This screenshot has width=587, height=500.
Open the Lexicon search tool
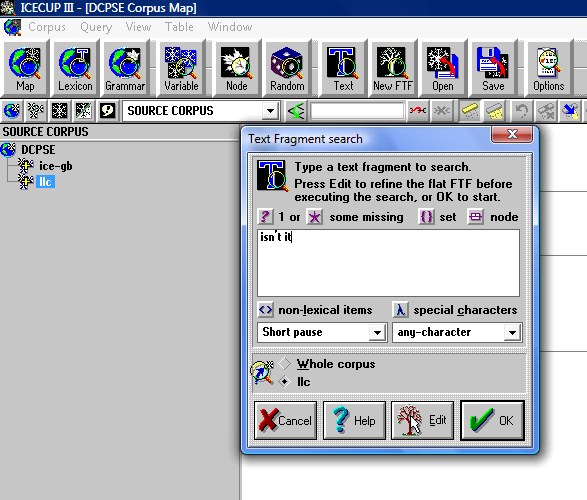[x=75, y=68]
